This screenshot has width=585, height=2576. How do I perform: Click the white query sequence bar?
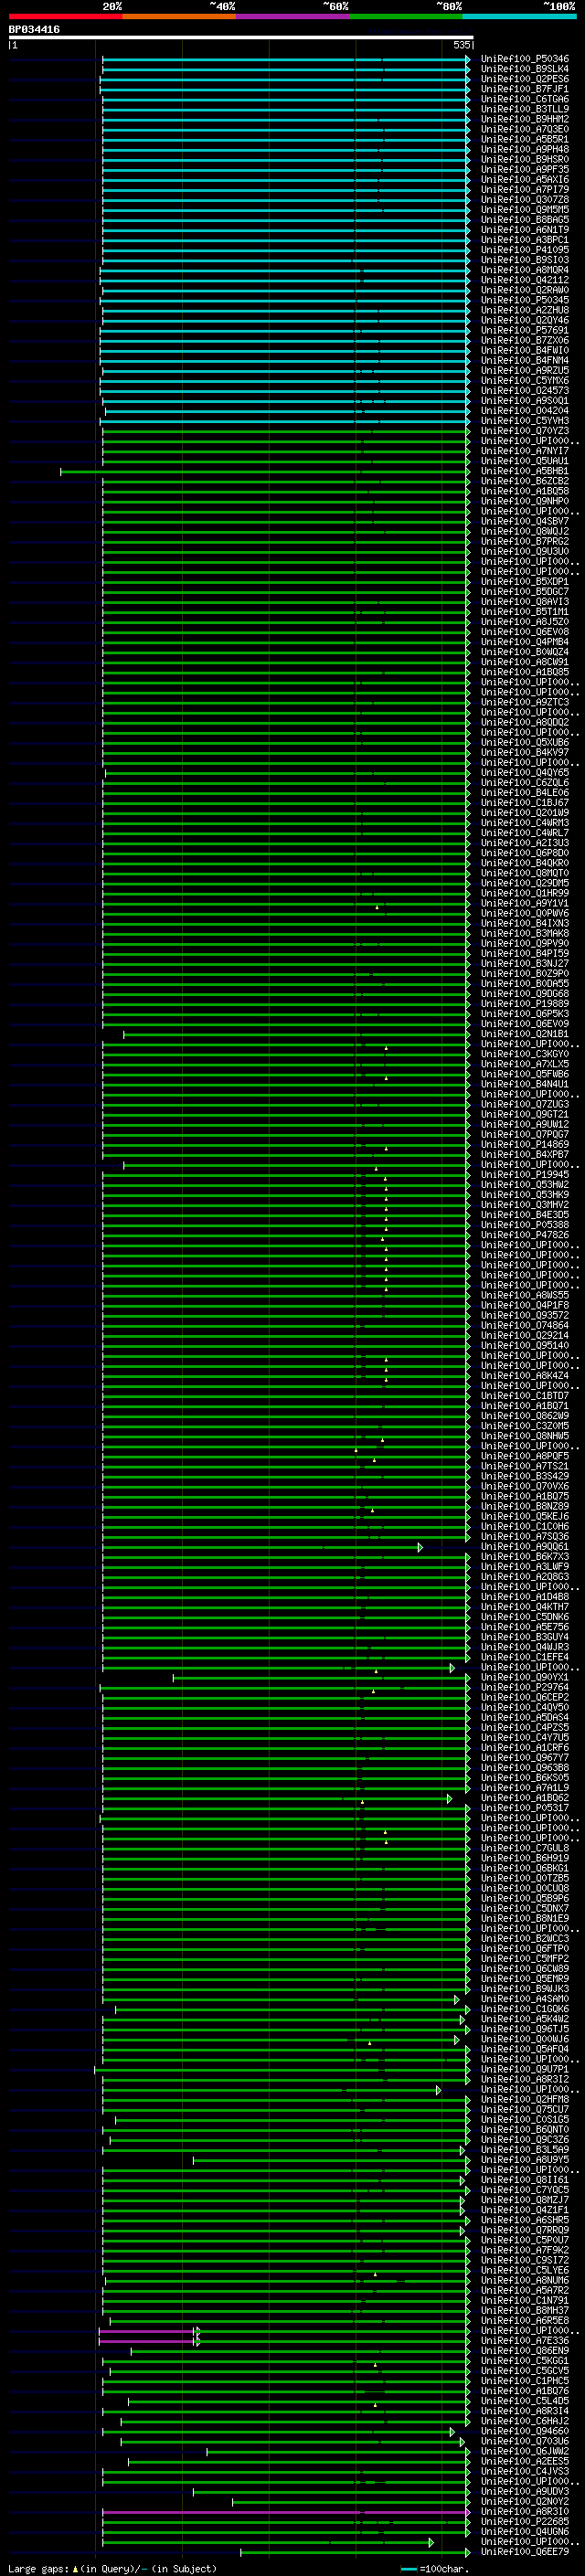[x=241, y=37]
